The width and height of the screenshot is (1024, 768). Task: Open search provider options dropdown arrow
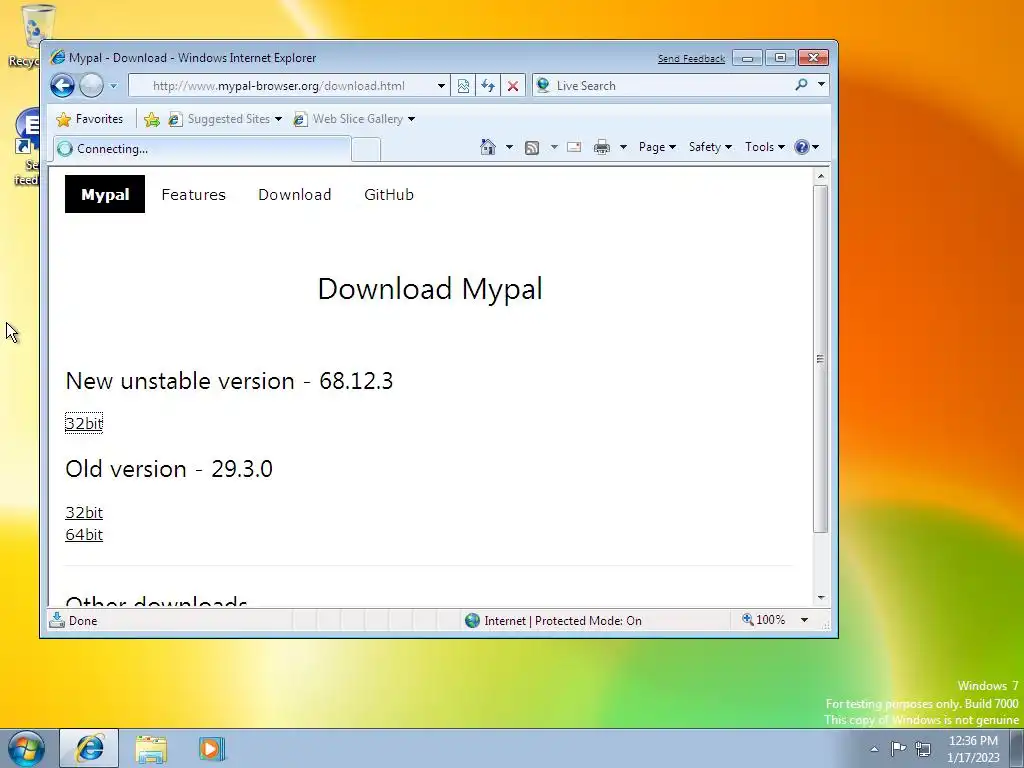821,85
